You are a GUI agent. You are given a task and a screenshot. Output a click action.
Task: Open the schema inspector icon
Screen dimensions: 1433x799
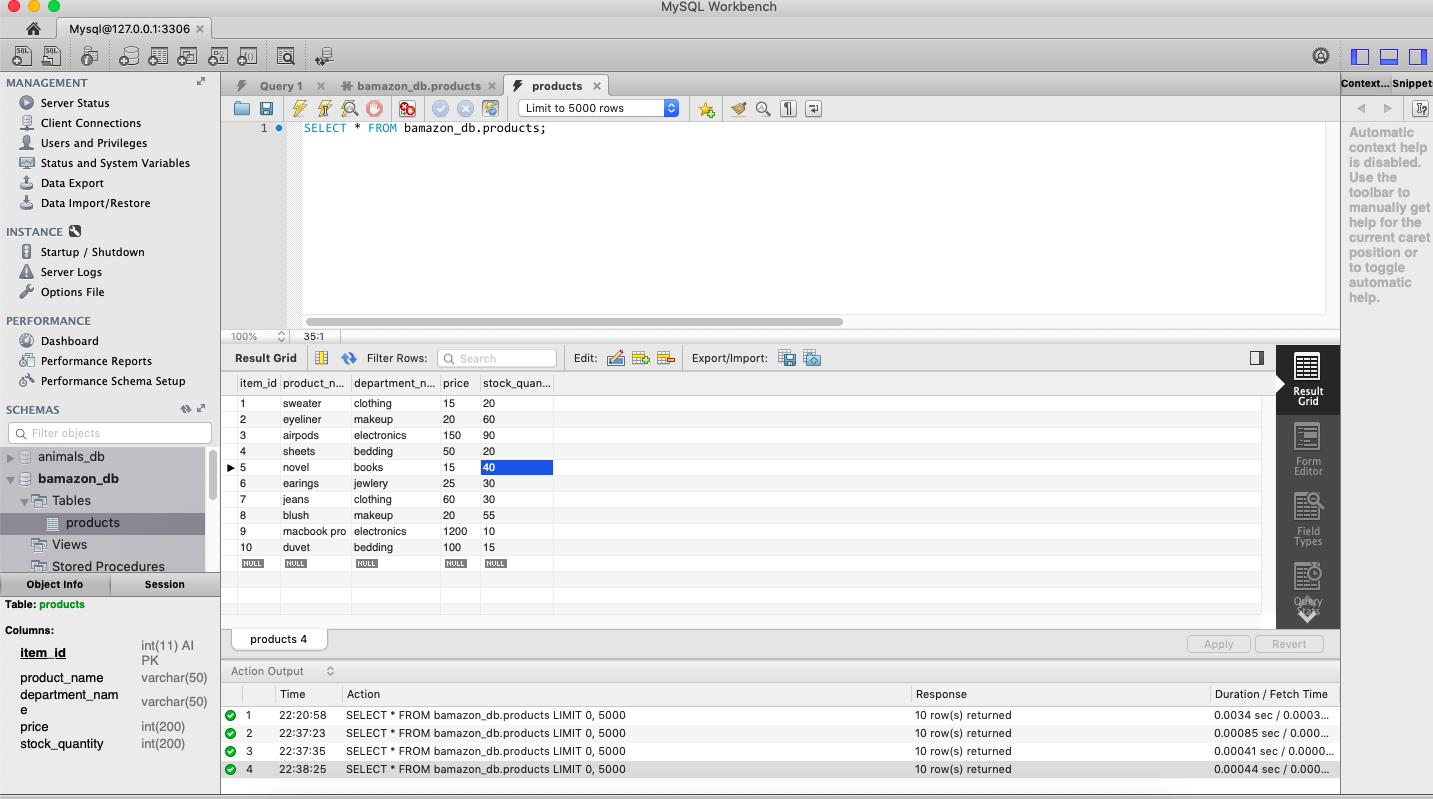pyautogui.click(x=91, y=56)
